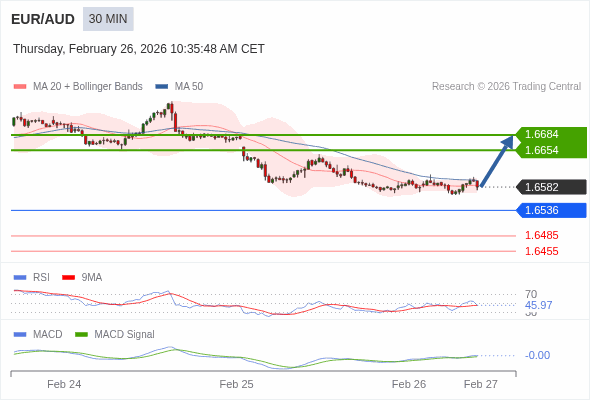Click the blue MA 50 legend swatch
The image size is (590, 400).
(162, 87)
